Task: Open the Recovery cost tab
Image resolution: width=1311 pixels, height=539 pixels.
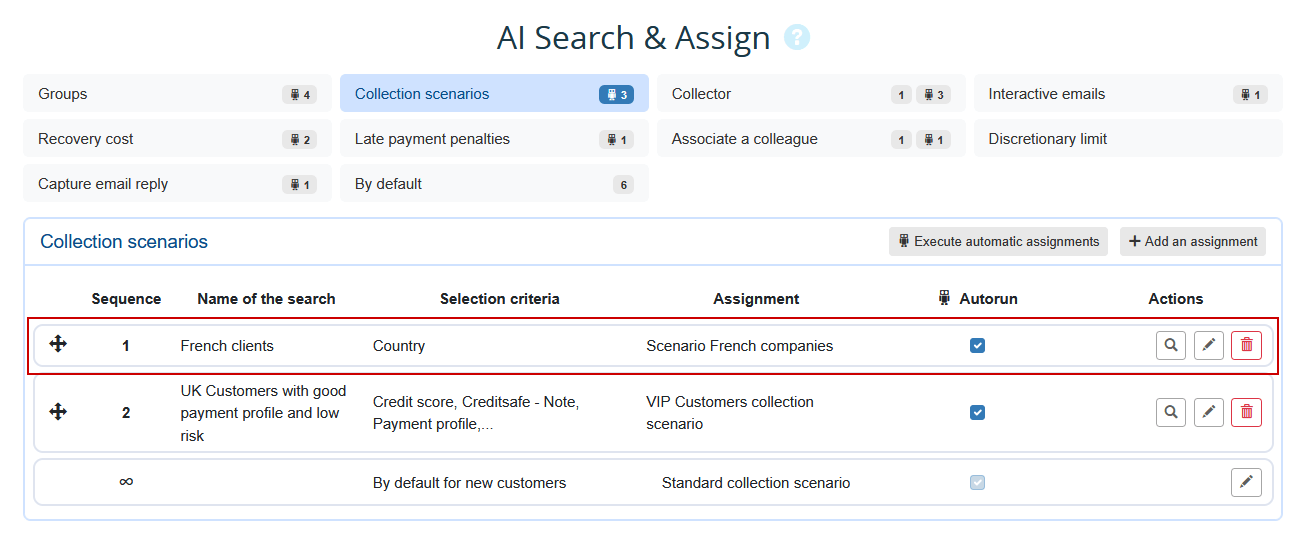Action: pos(177,139)
